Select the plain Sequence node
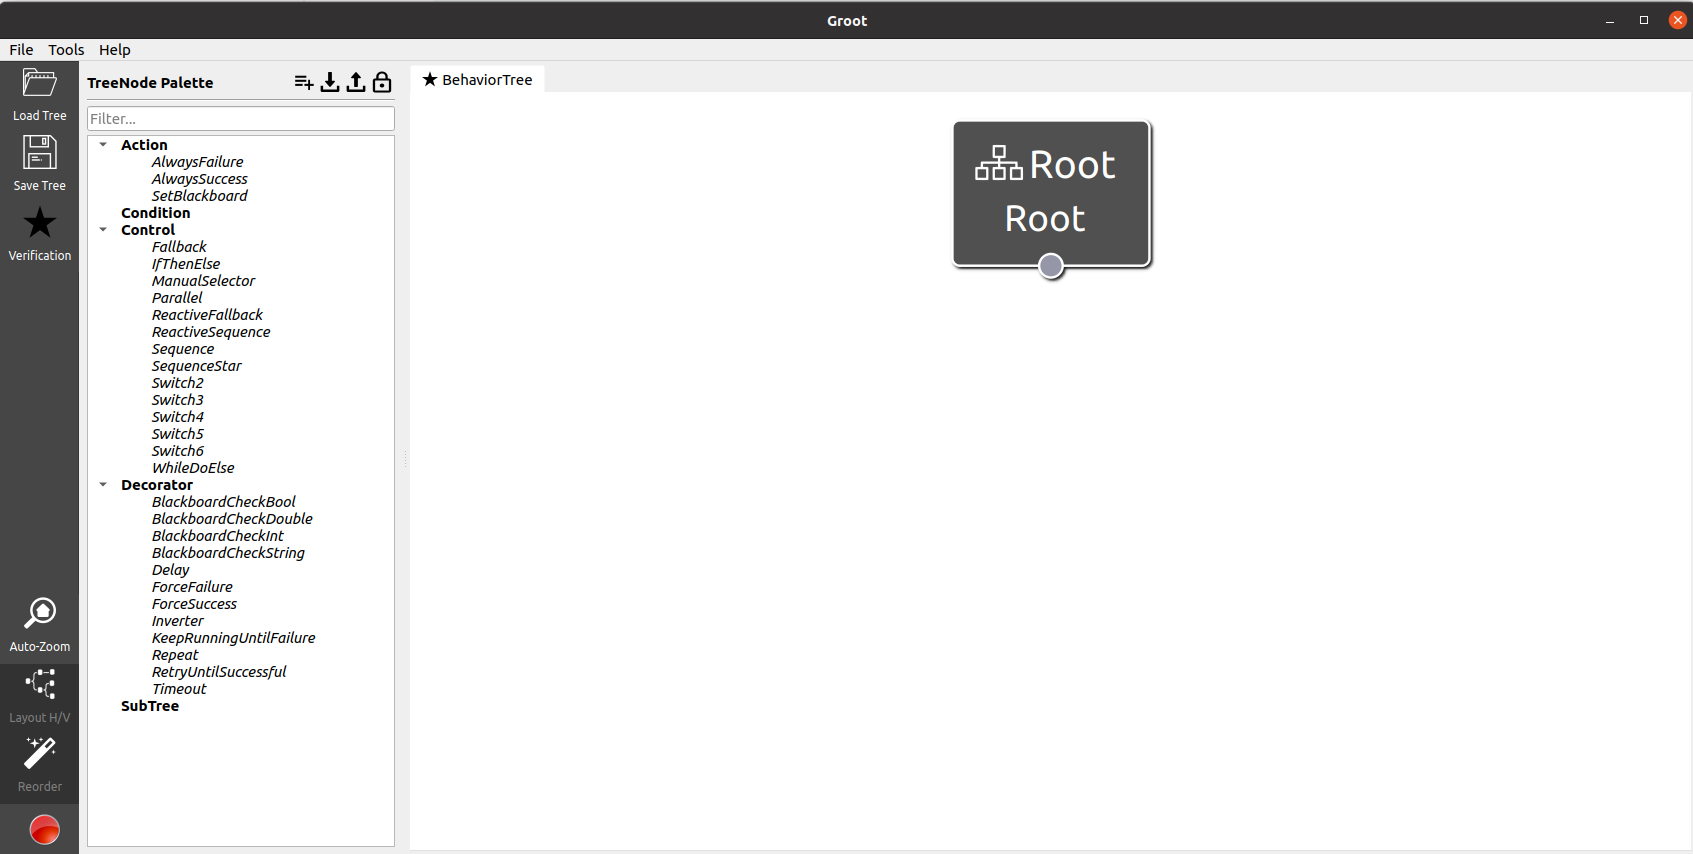Screen dimensions: 1693x854 [x=183, y=349]
